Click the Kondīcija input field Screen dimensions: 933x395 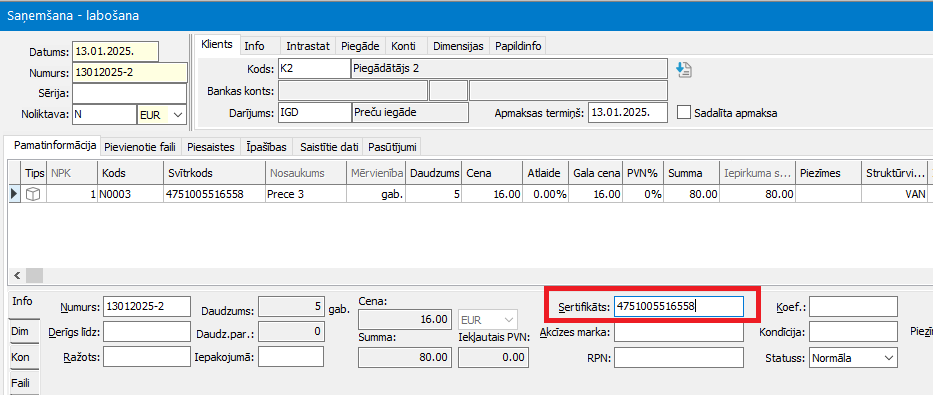[x=853, y=332]
